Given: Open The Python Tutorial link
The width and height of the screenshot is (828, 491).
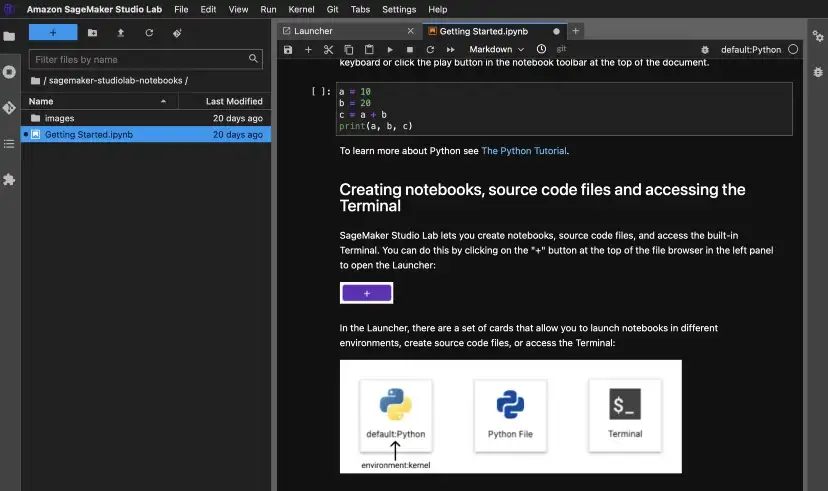Looking at the screenshot, I should [x=524, y=151].
